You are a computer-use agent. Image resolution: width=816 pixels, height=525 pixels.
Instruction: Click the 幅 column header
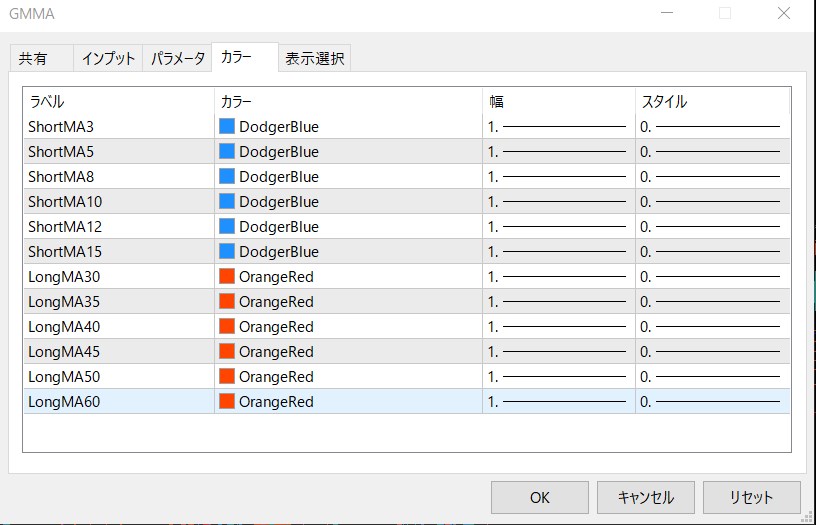click(559, 101)
